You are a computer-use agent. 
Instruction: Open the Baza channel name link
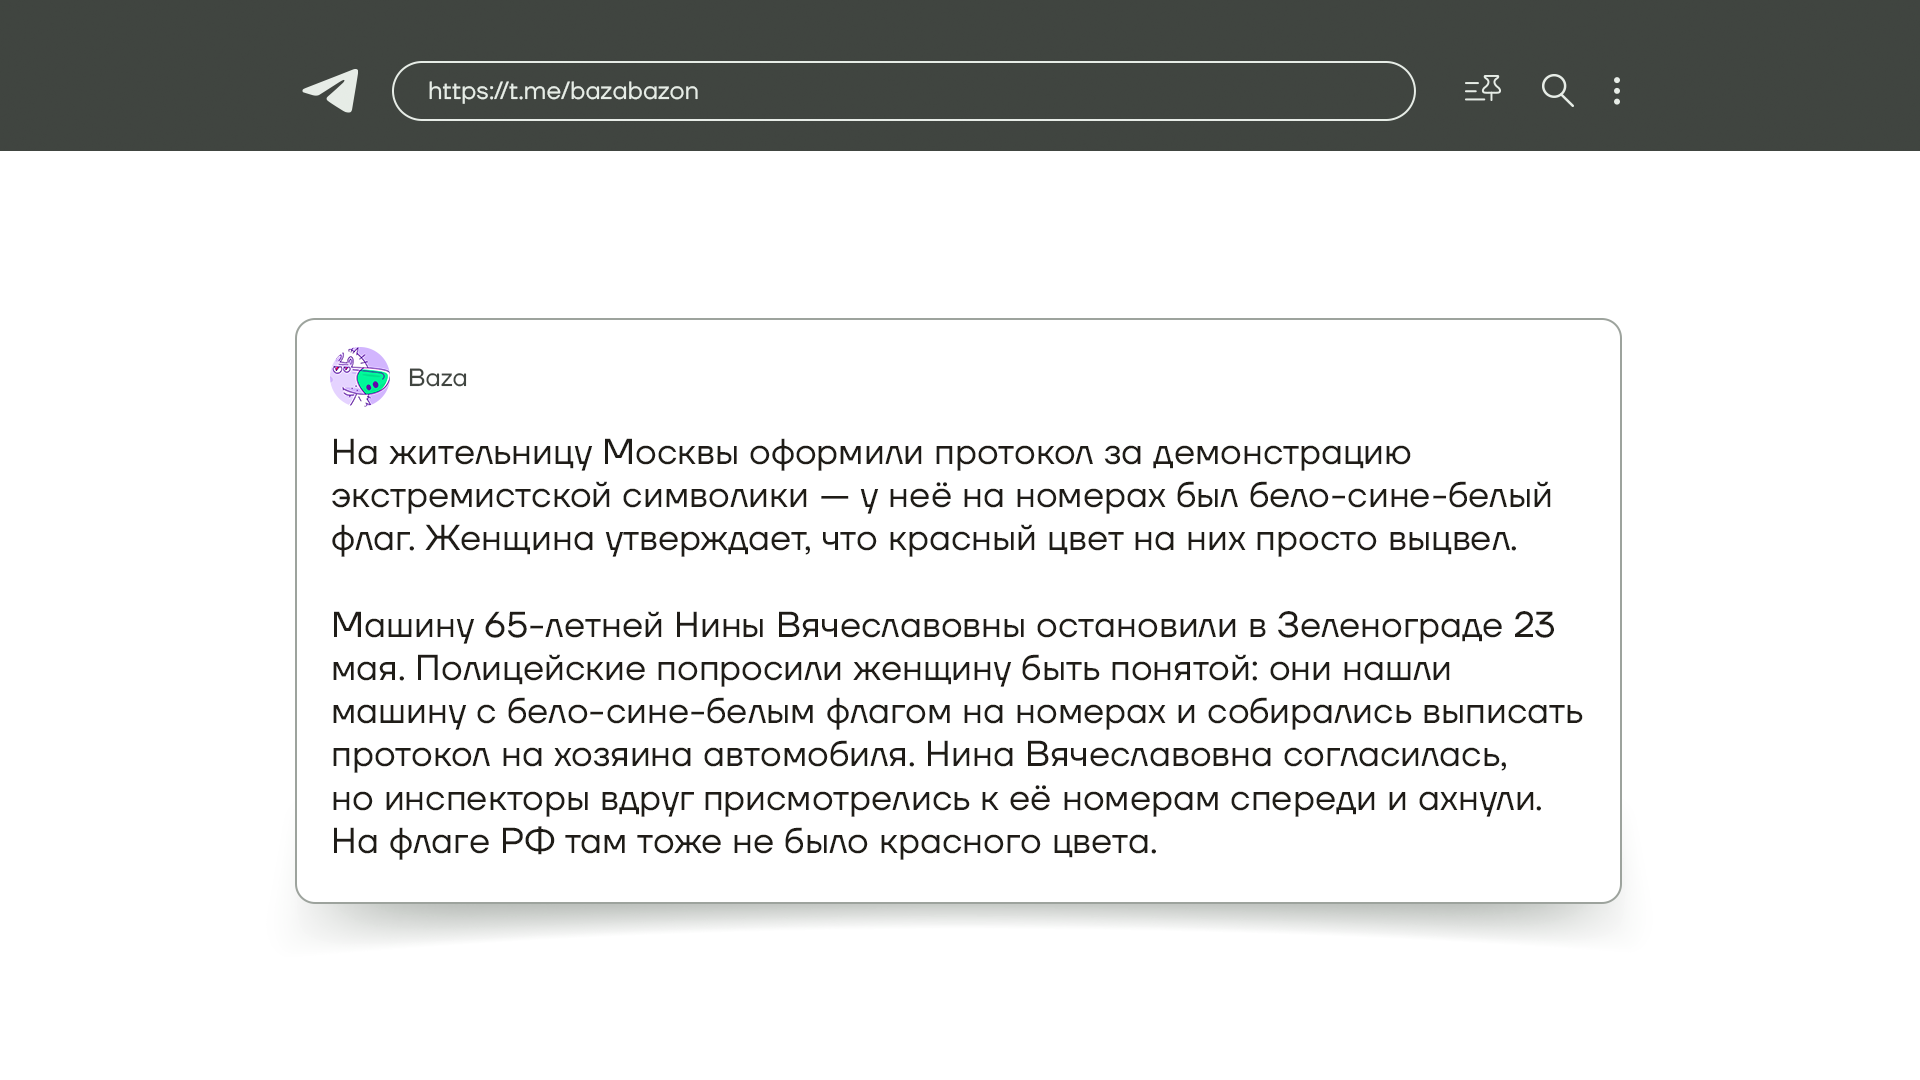(x=437, y=378)
